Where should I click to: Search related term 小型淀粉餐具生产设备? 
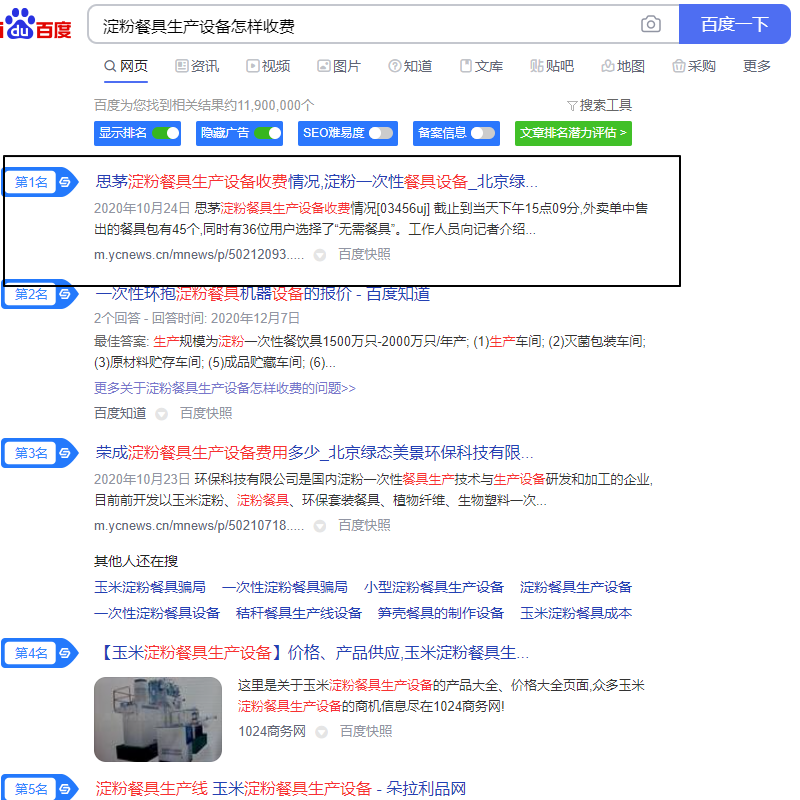tap(434, 587)
